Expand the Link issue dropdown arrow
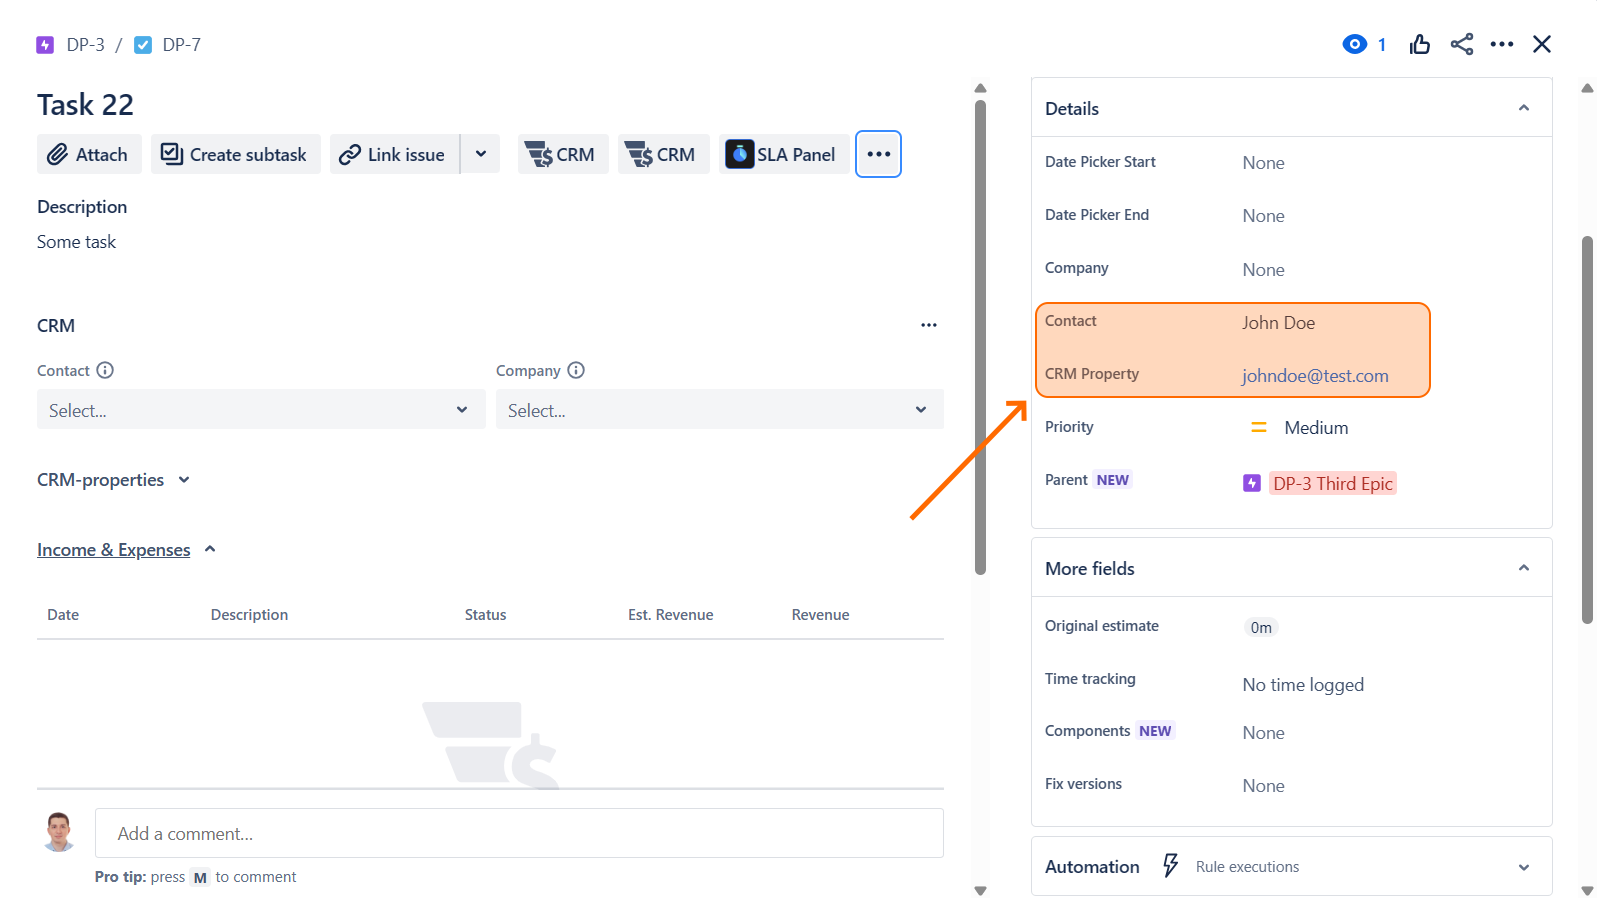The image size is (1597, 898). coord(481,154)
